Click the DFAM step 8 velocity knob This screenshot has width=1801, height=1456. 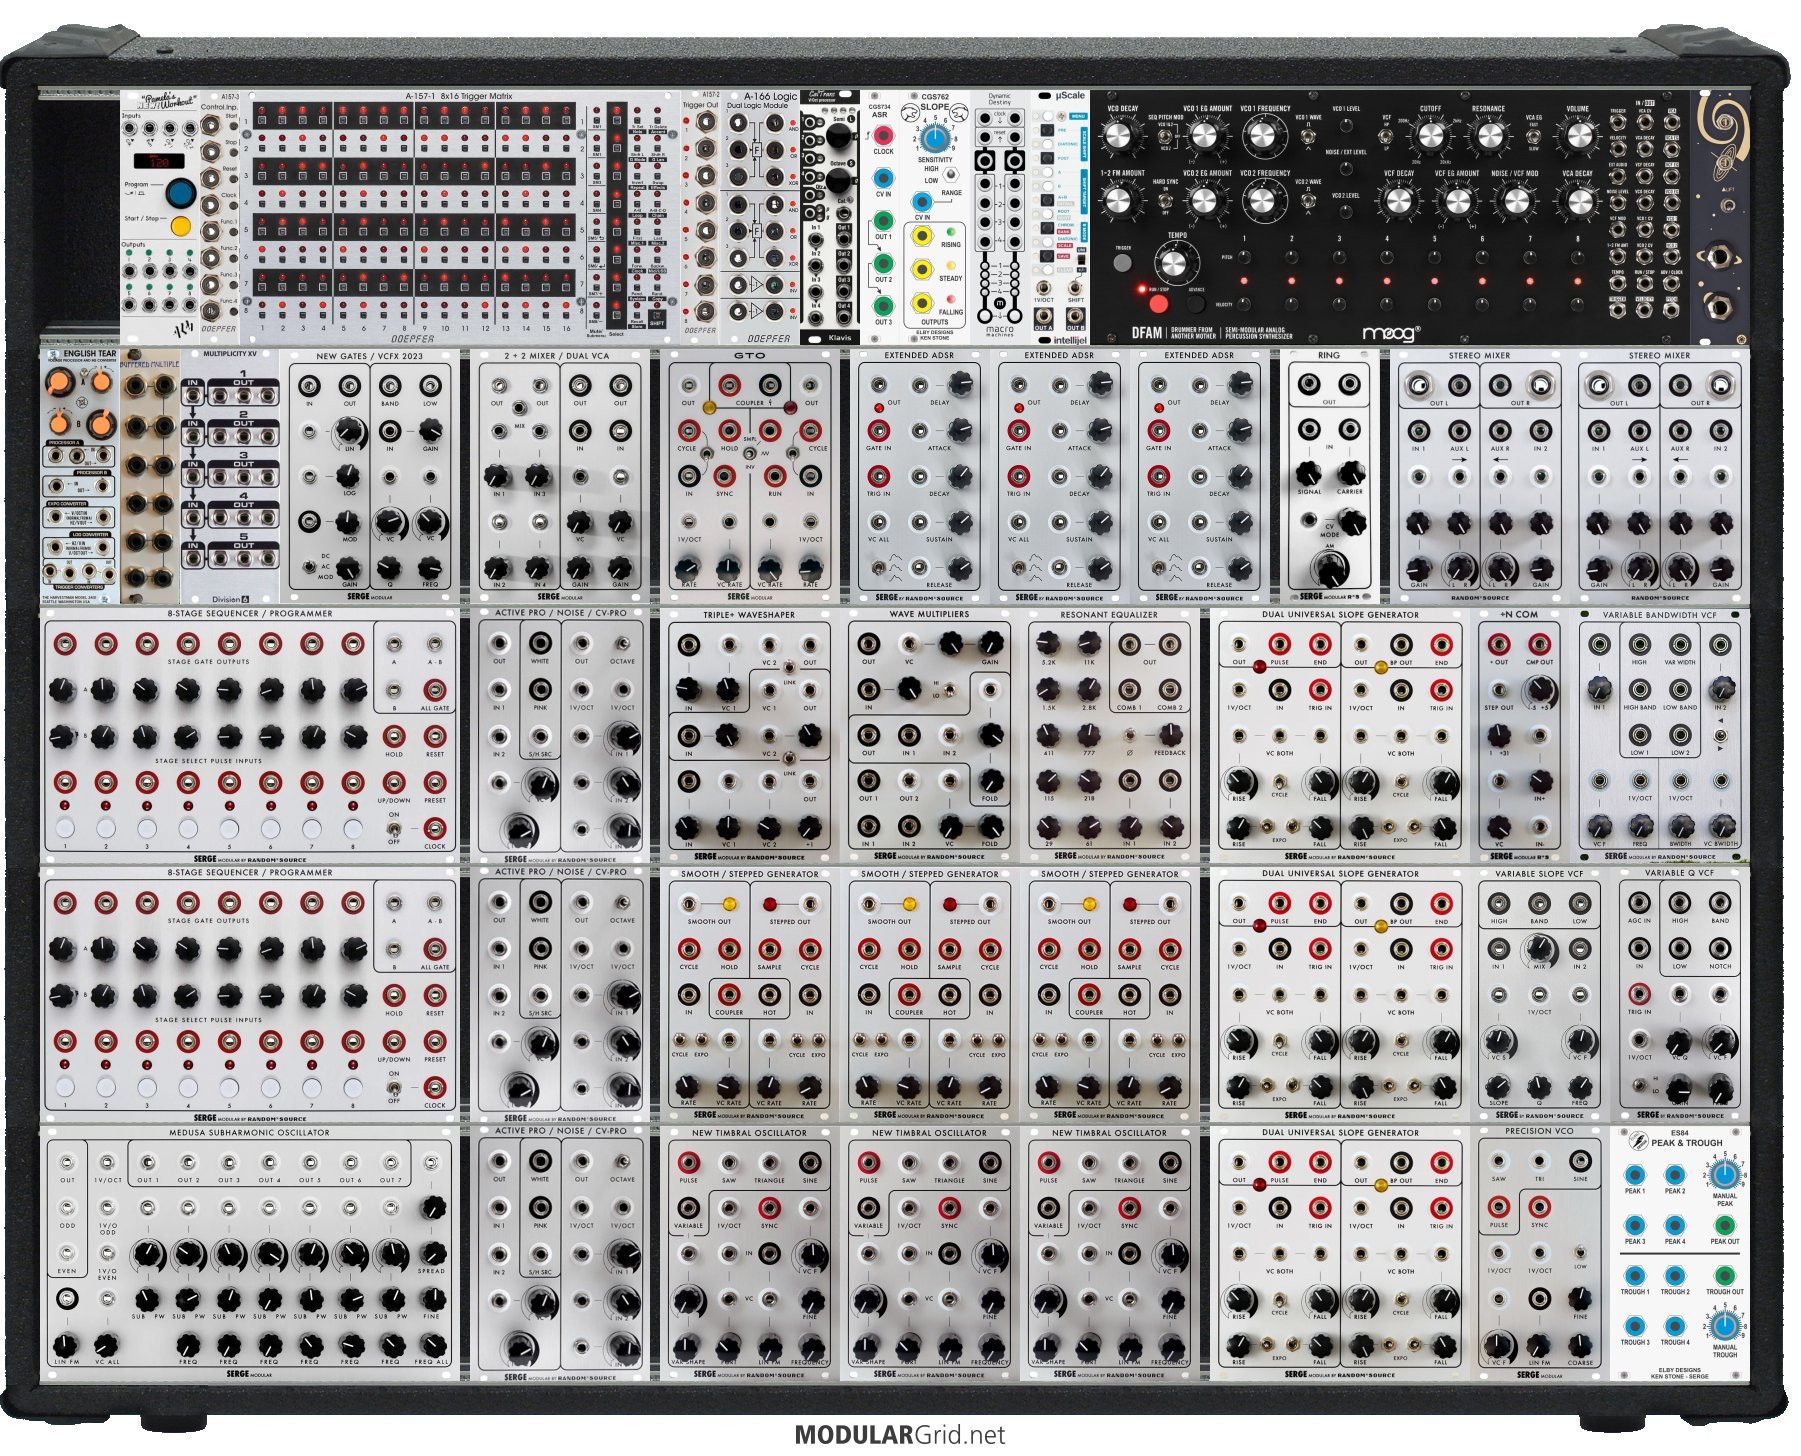click(1577, 303)
